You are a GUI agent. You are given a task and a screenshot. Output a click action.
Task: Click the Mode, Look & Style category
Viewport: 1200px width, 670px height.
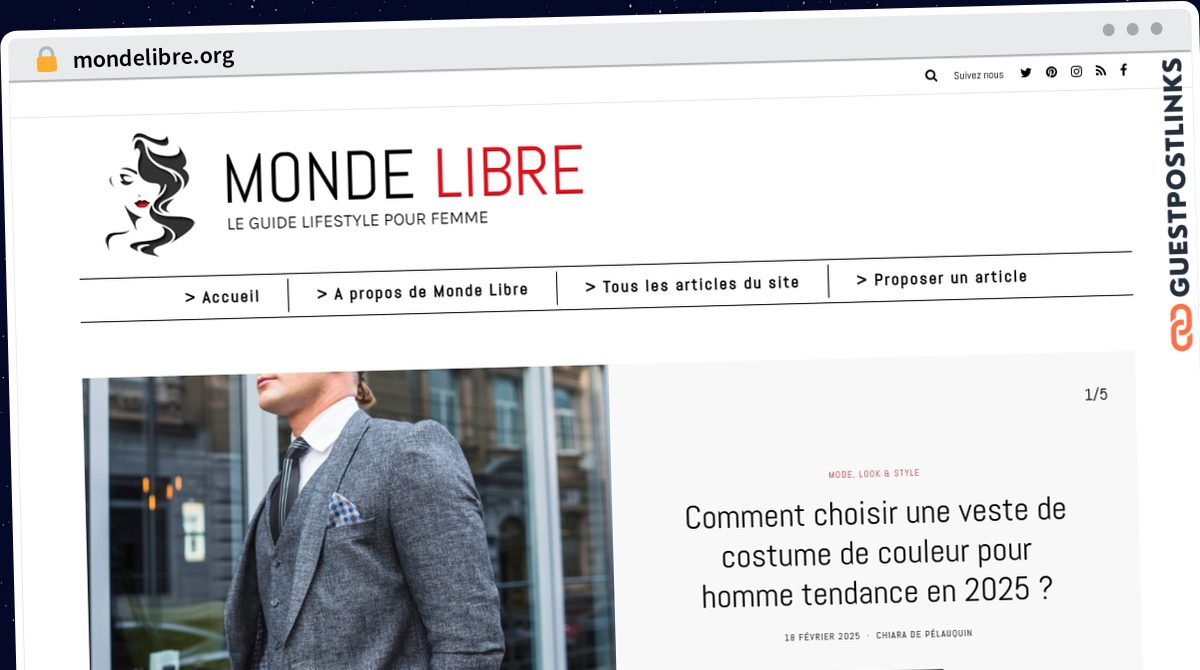pos(874,473)
